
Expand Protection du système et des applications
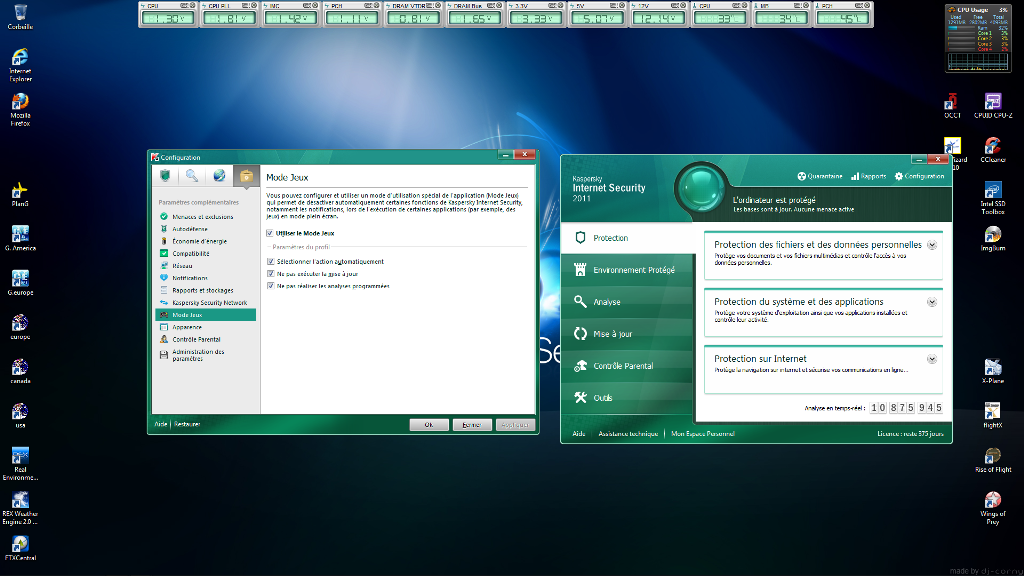pos(932,302)
